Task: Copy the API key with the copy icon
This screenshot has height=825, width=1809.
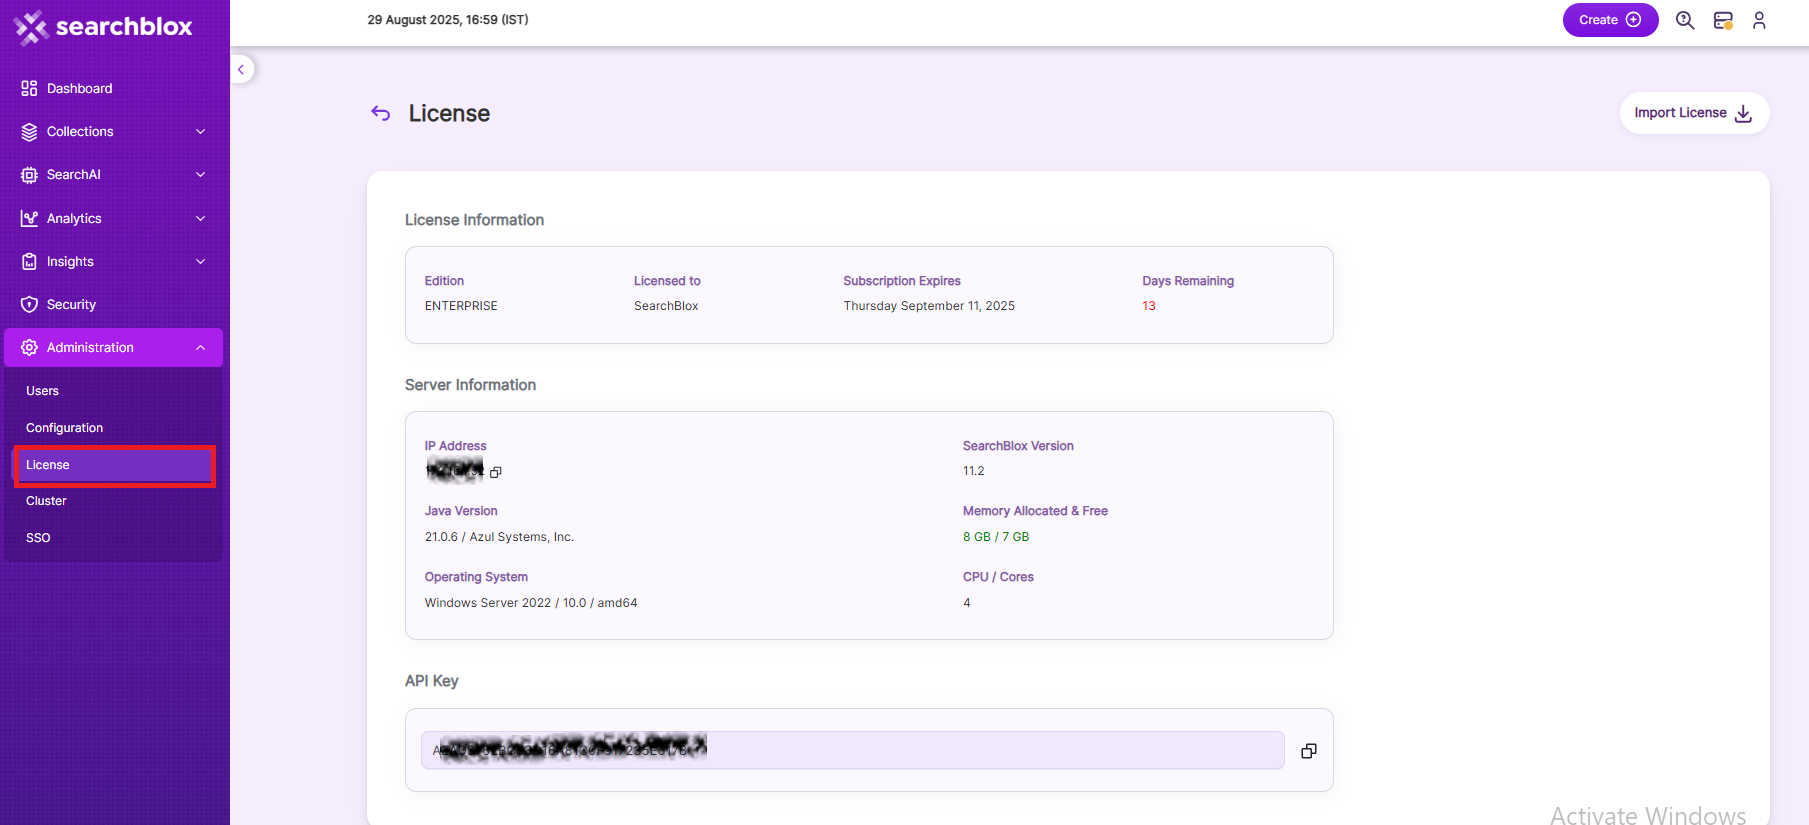Action: point(1308,751)
